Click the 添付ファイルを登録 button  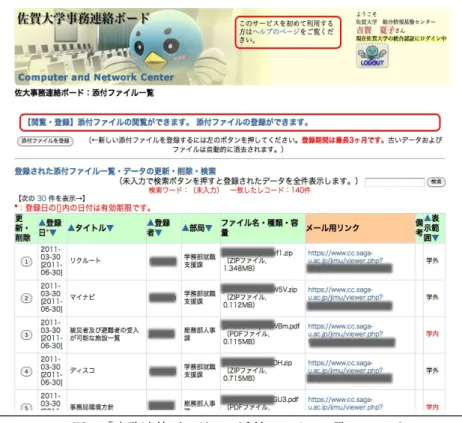point(45,141)
